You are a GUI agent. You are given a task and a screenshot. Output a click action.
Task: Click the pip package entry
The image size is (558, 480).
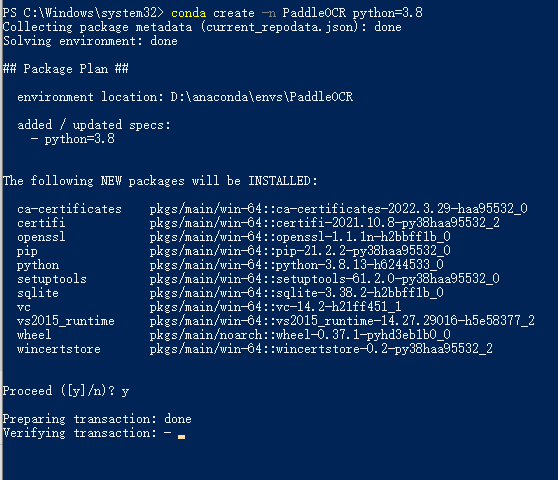pyautogui.click(x=27, y=251)
